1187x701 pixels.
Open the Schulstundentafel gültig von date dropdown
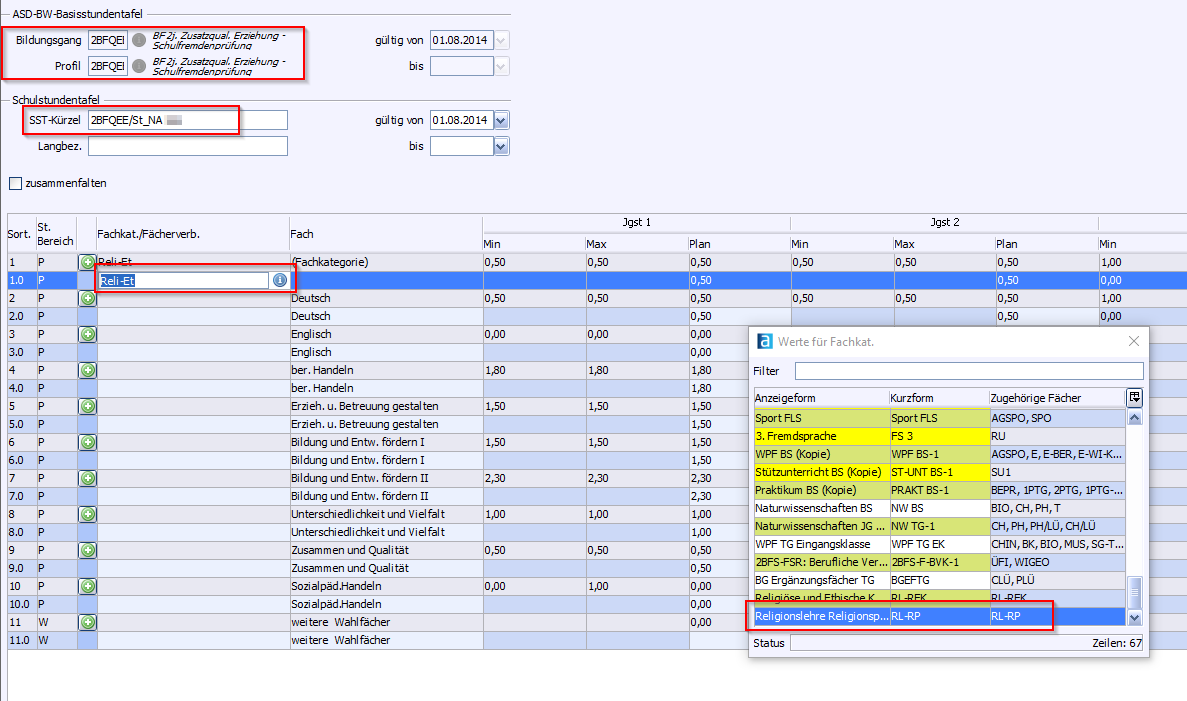[x=501, y=121]
